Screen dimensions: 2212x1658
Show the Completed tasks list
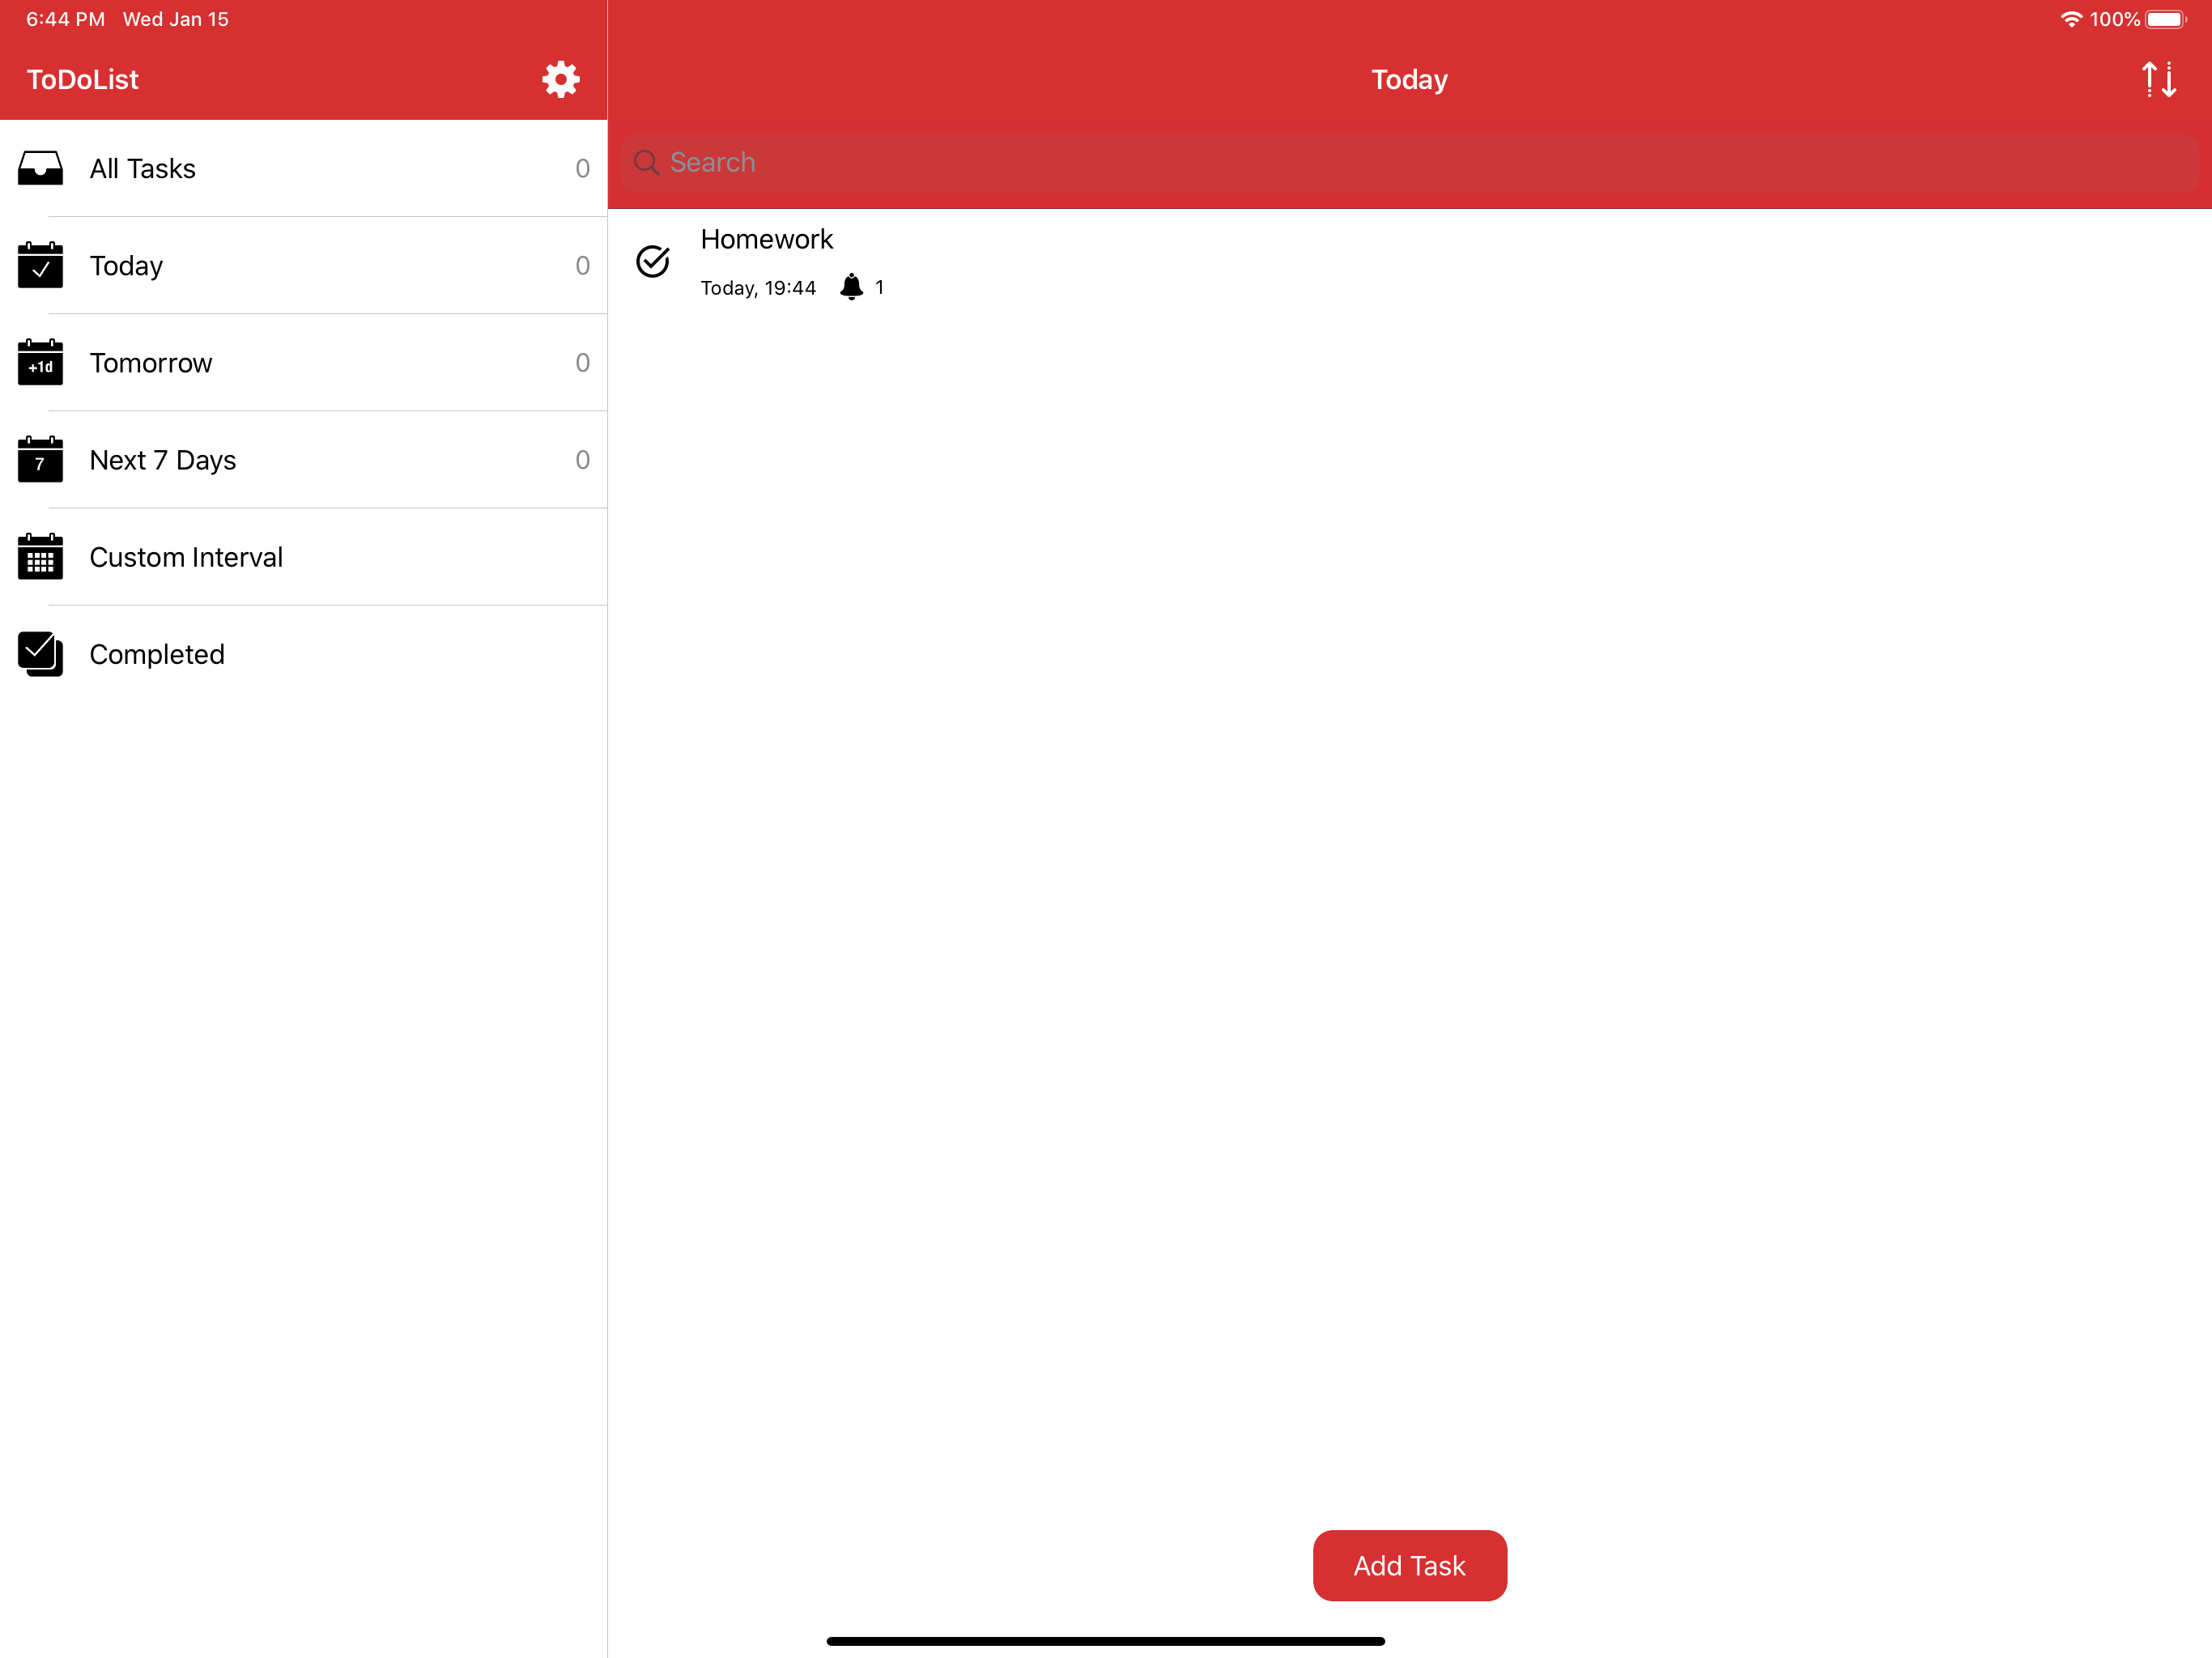[x=157, y=654]
